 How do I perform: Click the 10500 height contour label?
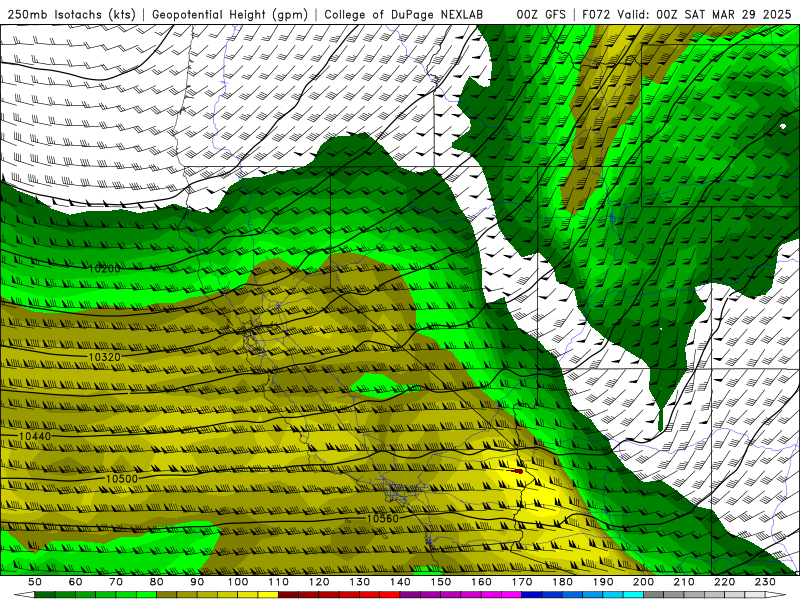tap(122, 479)
